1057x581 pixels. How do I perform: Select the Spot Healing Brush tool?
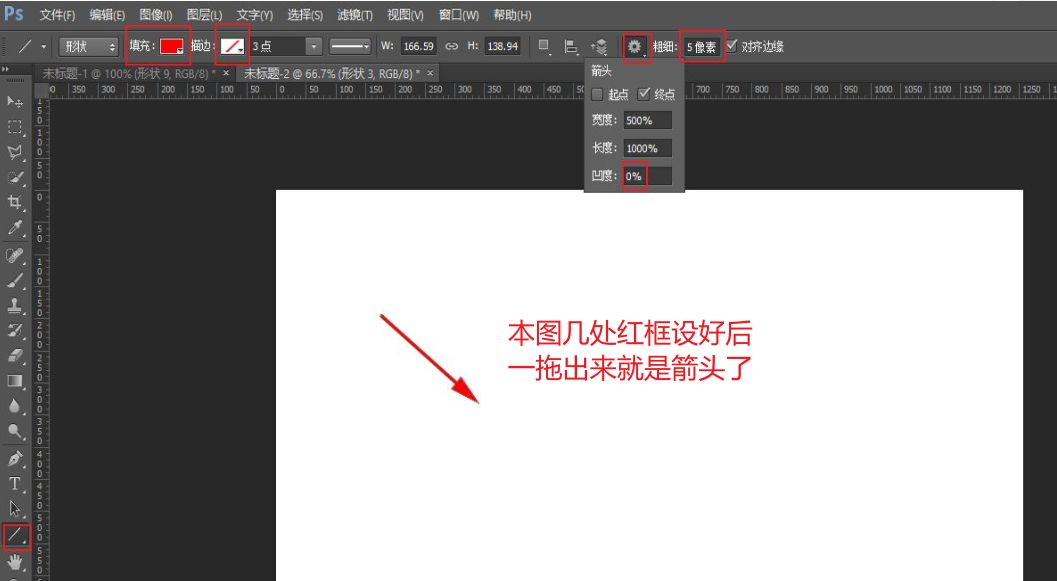[15, 255]
